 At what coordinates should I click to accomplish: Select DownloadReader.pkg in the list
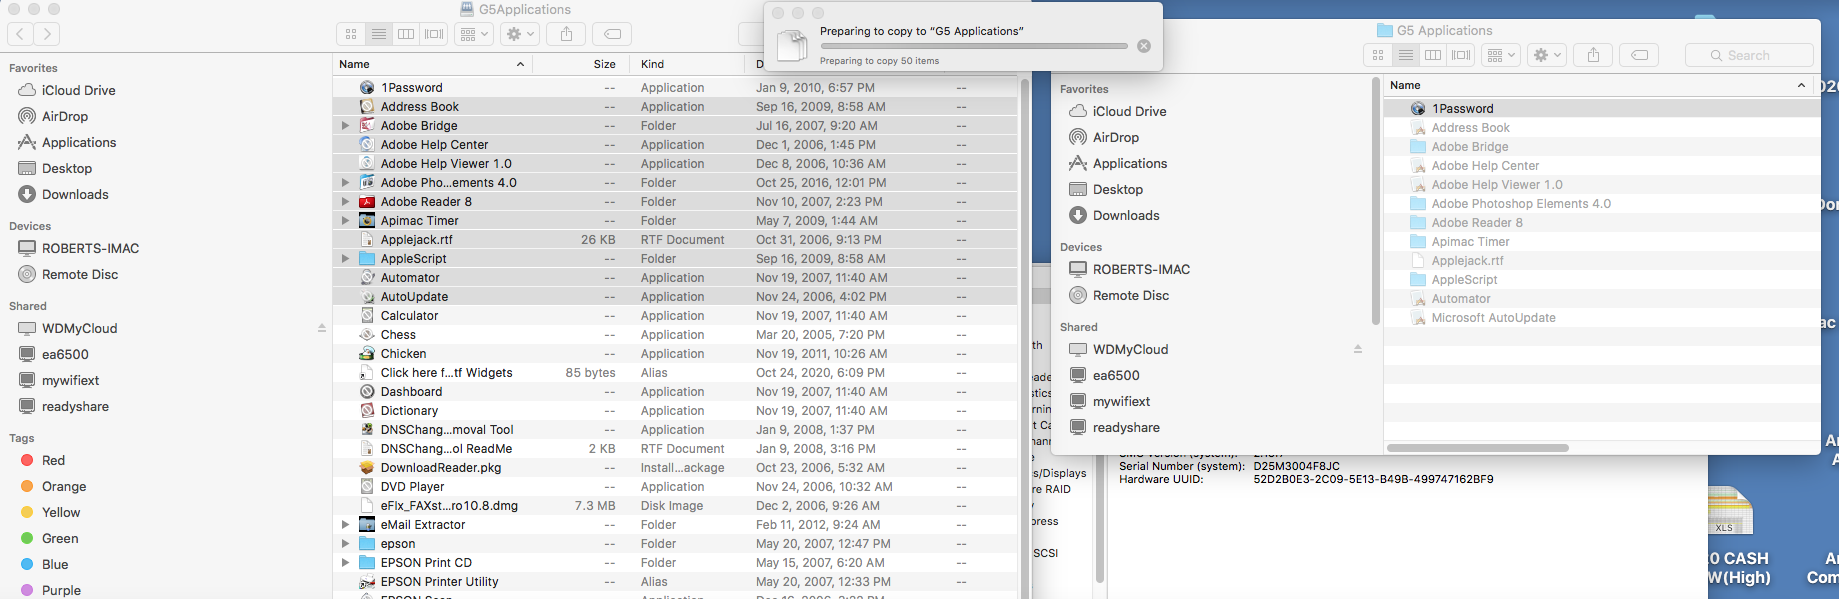coord(441,468)
